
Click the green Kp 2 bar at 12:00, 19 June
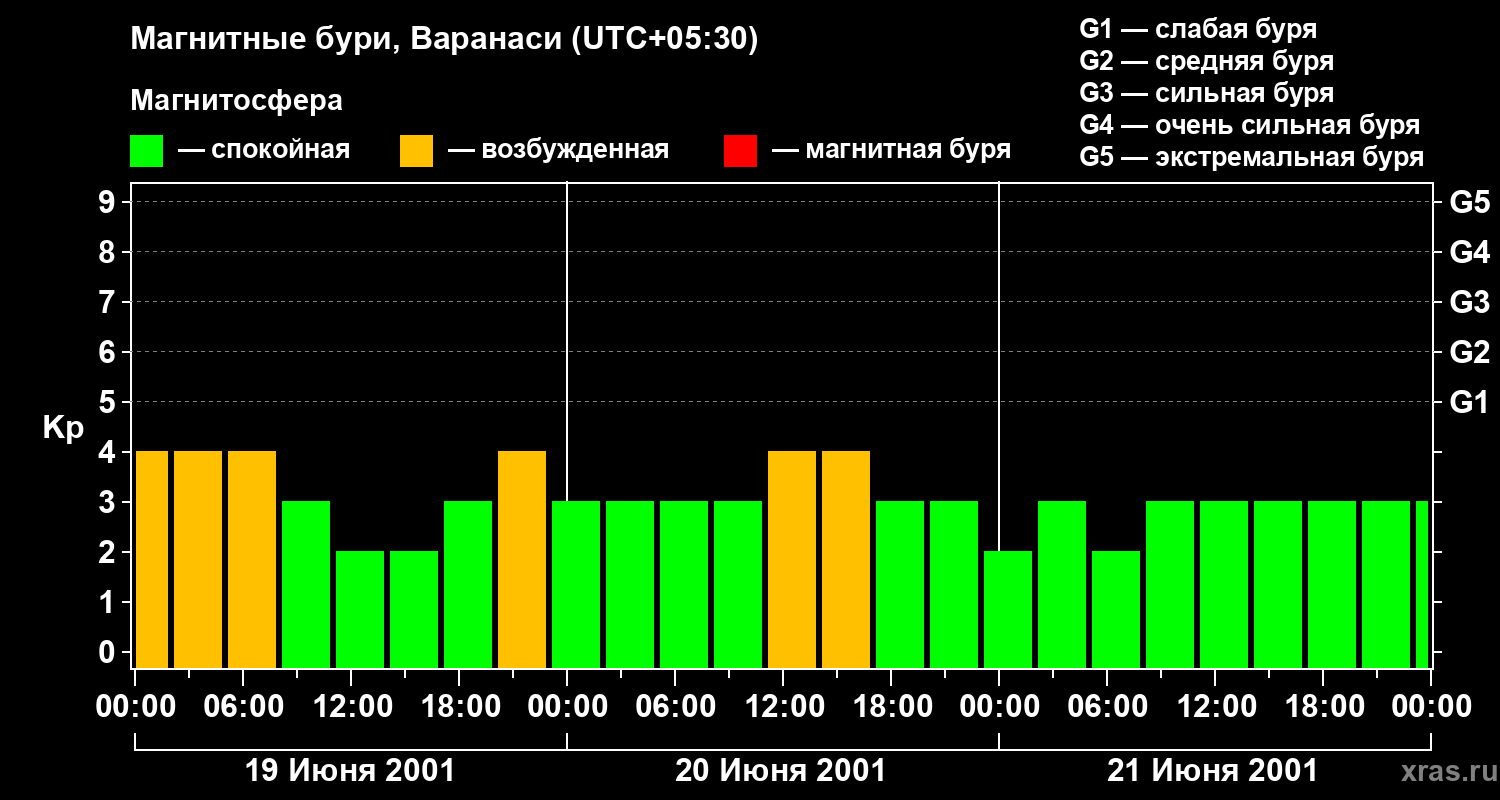(x=360, y=610)
